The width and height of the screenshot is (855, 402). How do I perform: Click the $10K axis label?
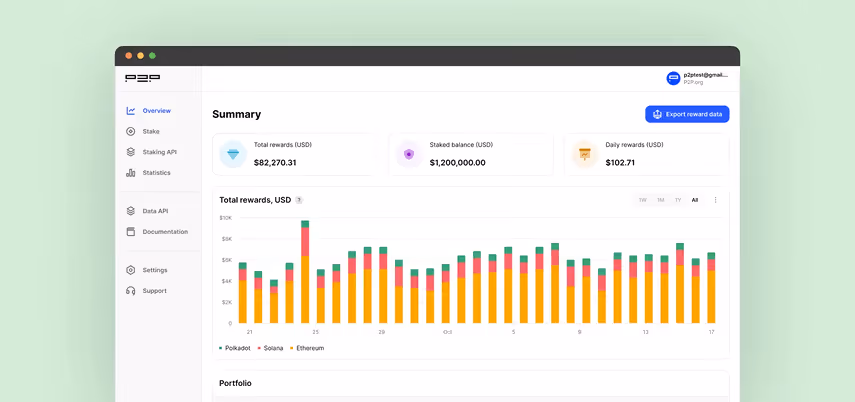click(225, 218)
